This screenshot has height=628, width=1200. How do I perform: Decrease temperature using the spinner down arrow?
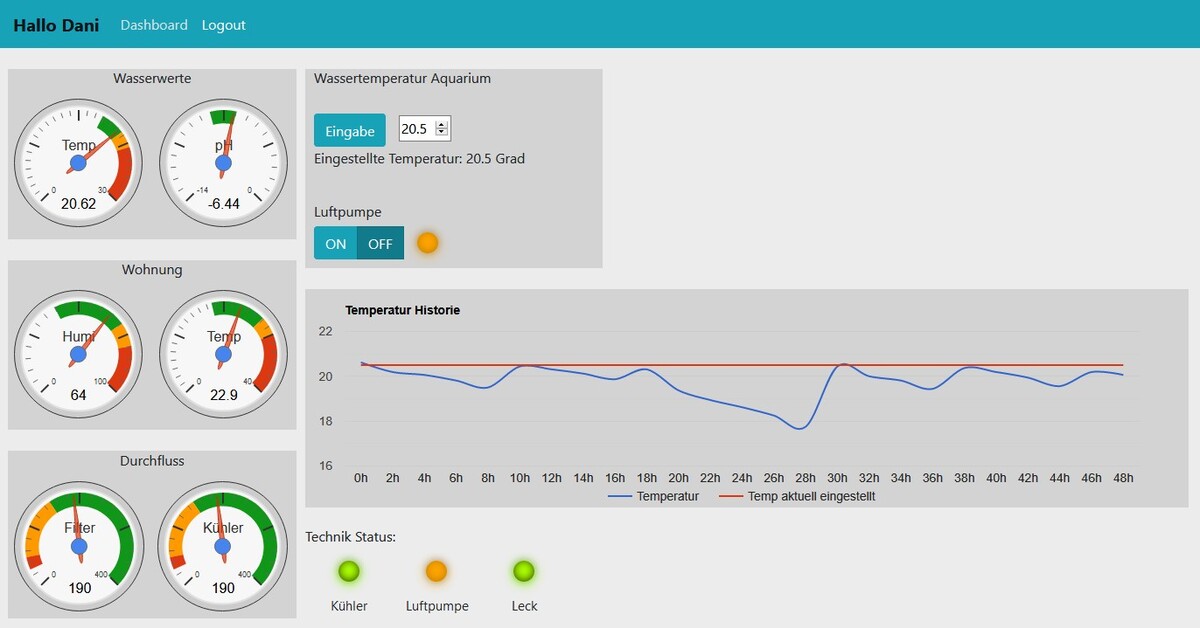[442, 133]
